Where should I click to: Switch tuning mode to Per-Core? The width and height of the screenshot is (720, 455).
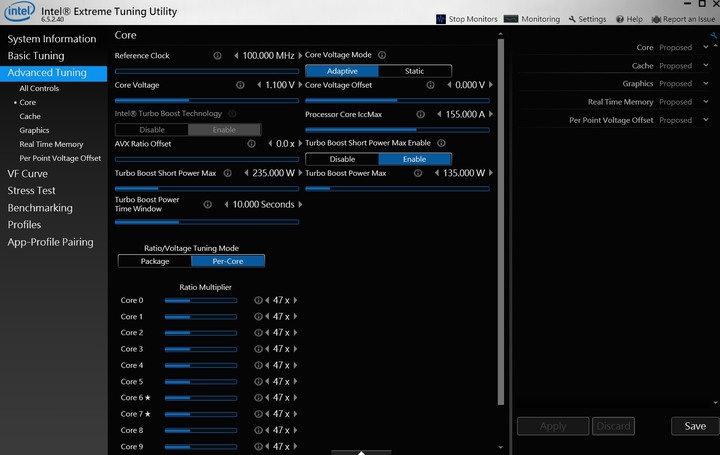tap(228, 261)
